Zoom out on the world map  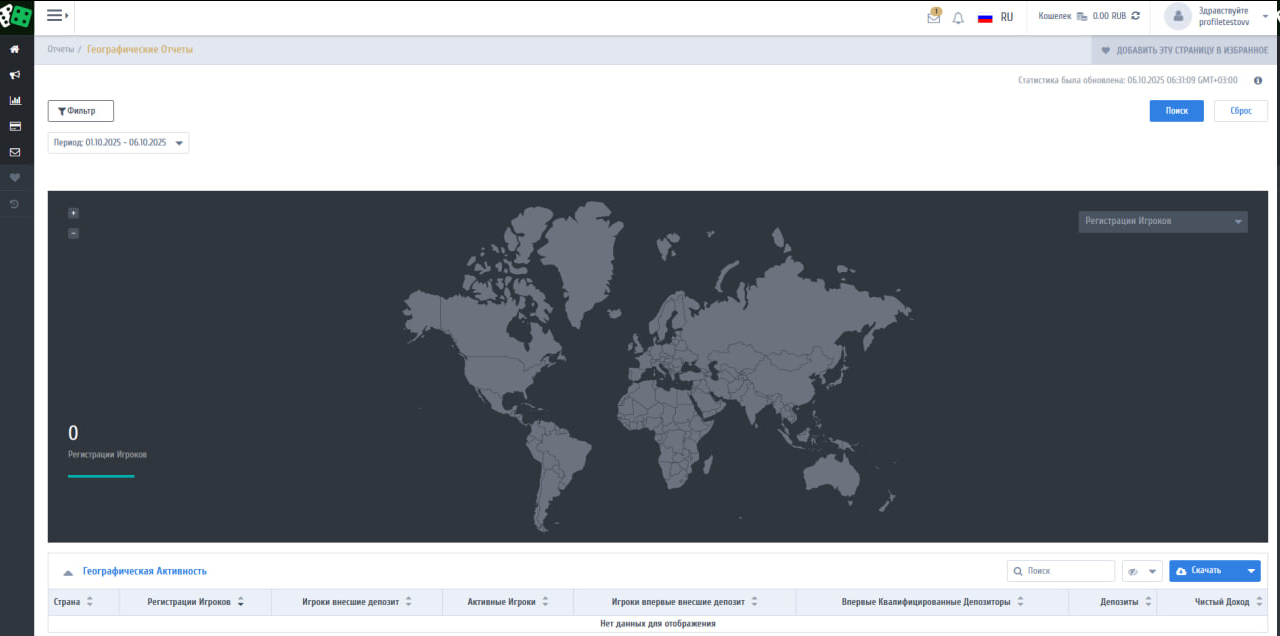point(73,233)
